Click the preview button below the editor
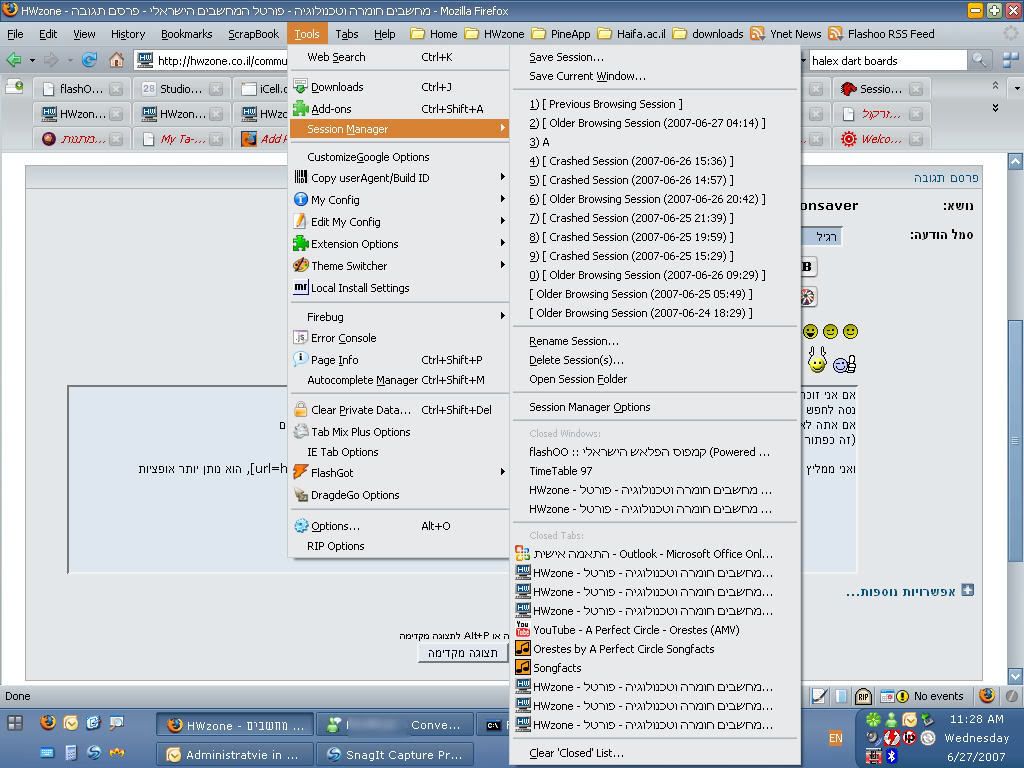 click(x=462, y=652)
